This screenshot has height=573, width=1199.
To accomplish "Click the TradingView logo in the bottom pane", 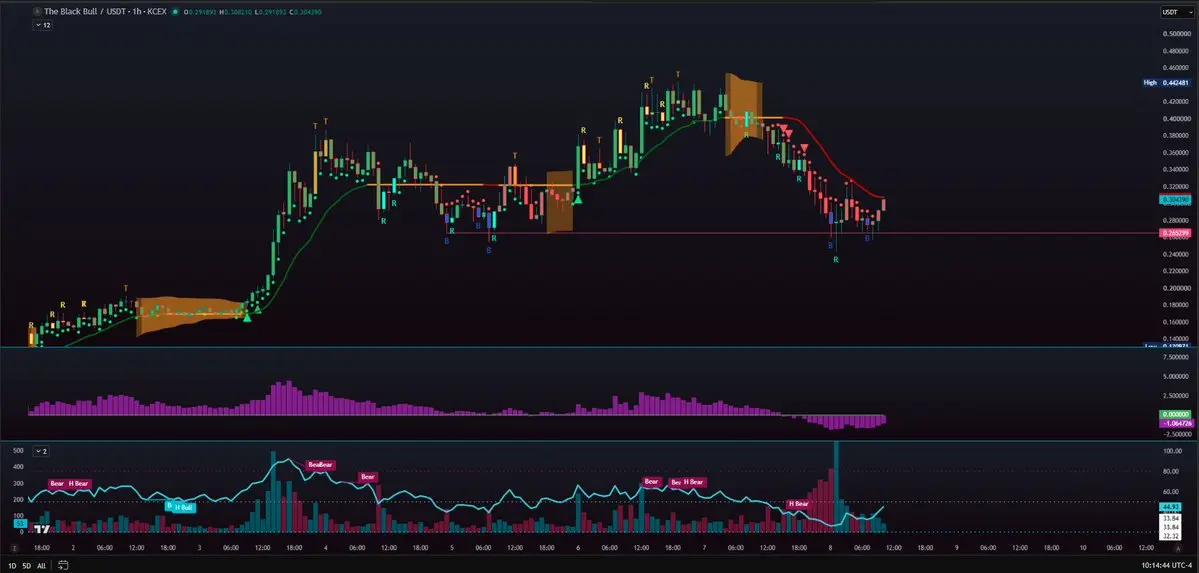I will (43, 529).
